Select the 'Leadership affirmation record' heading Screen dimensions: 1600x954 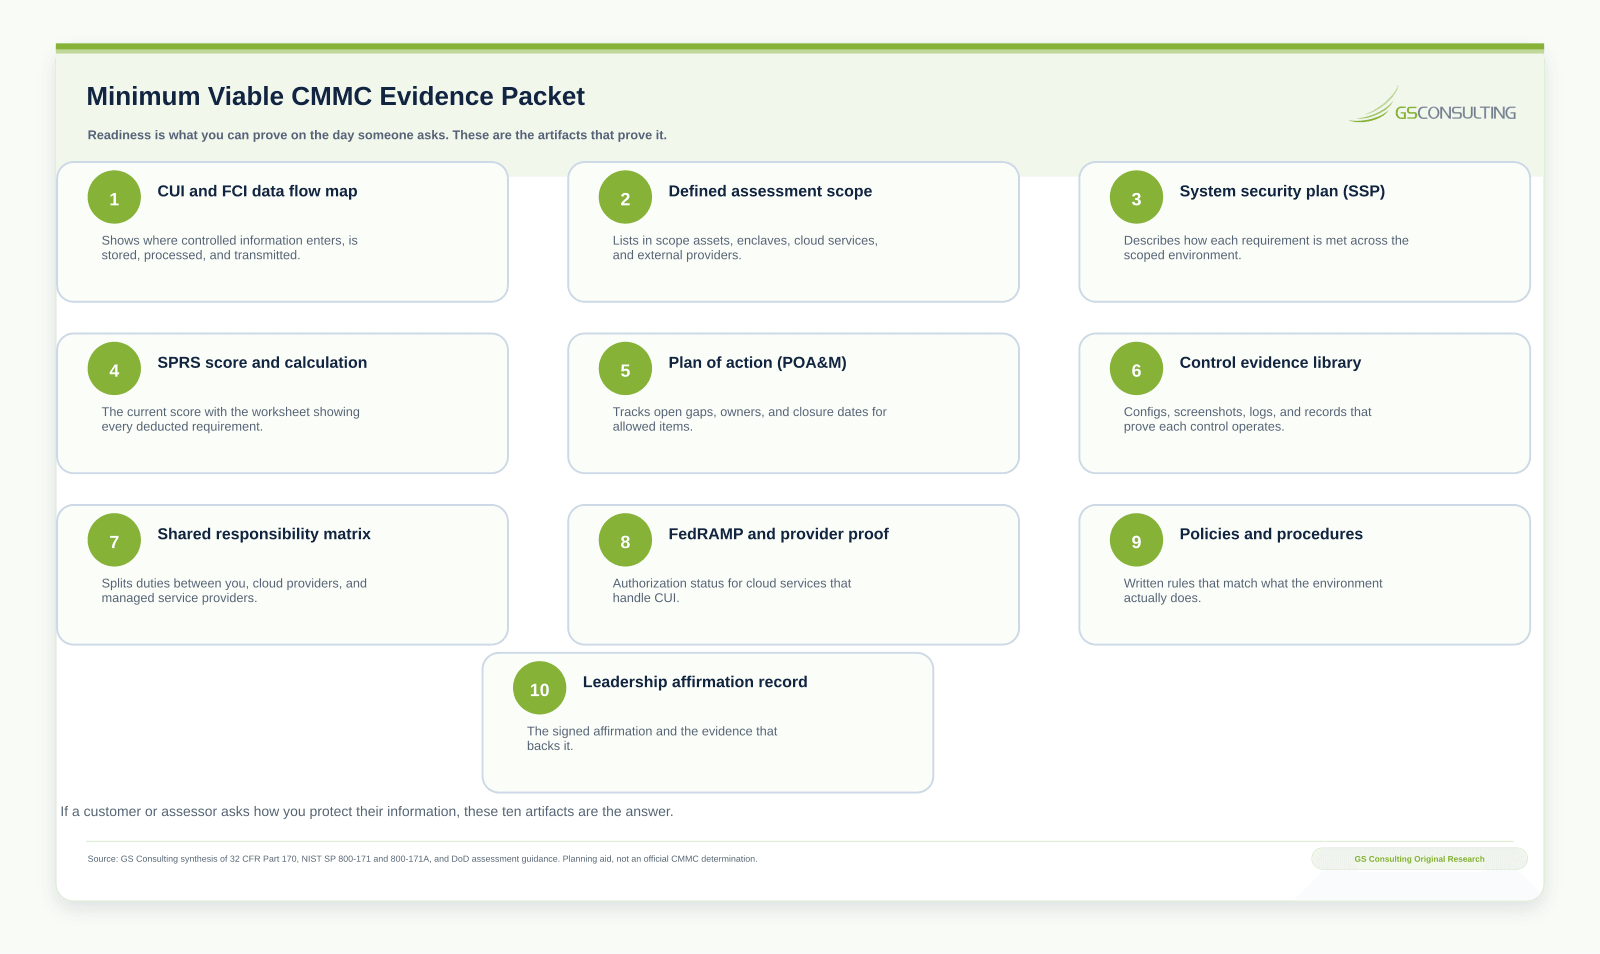[695, 682]
